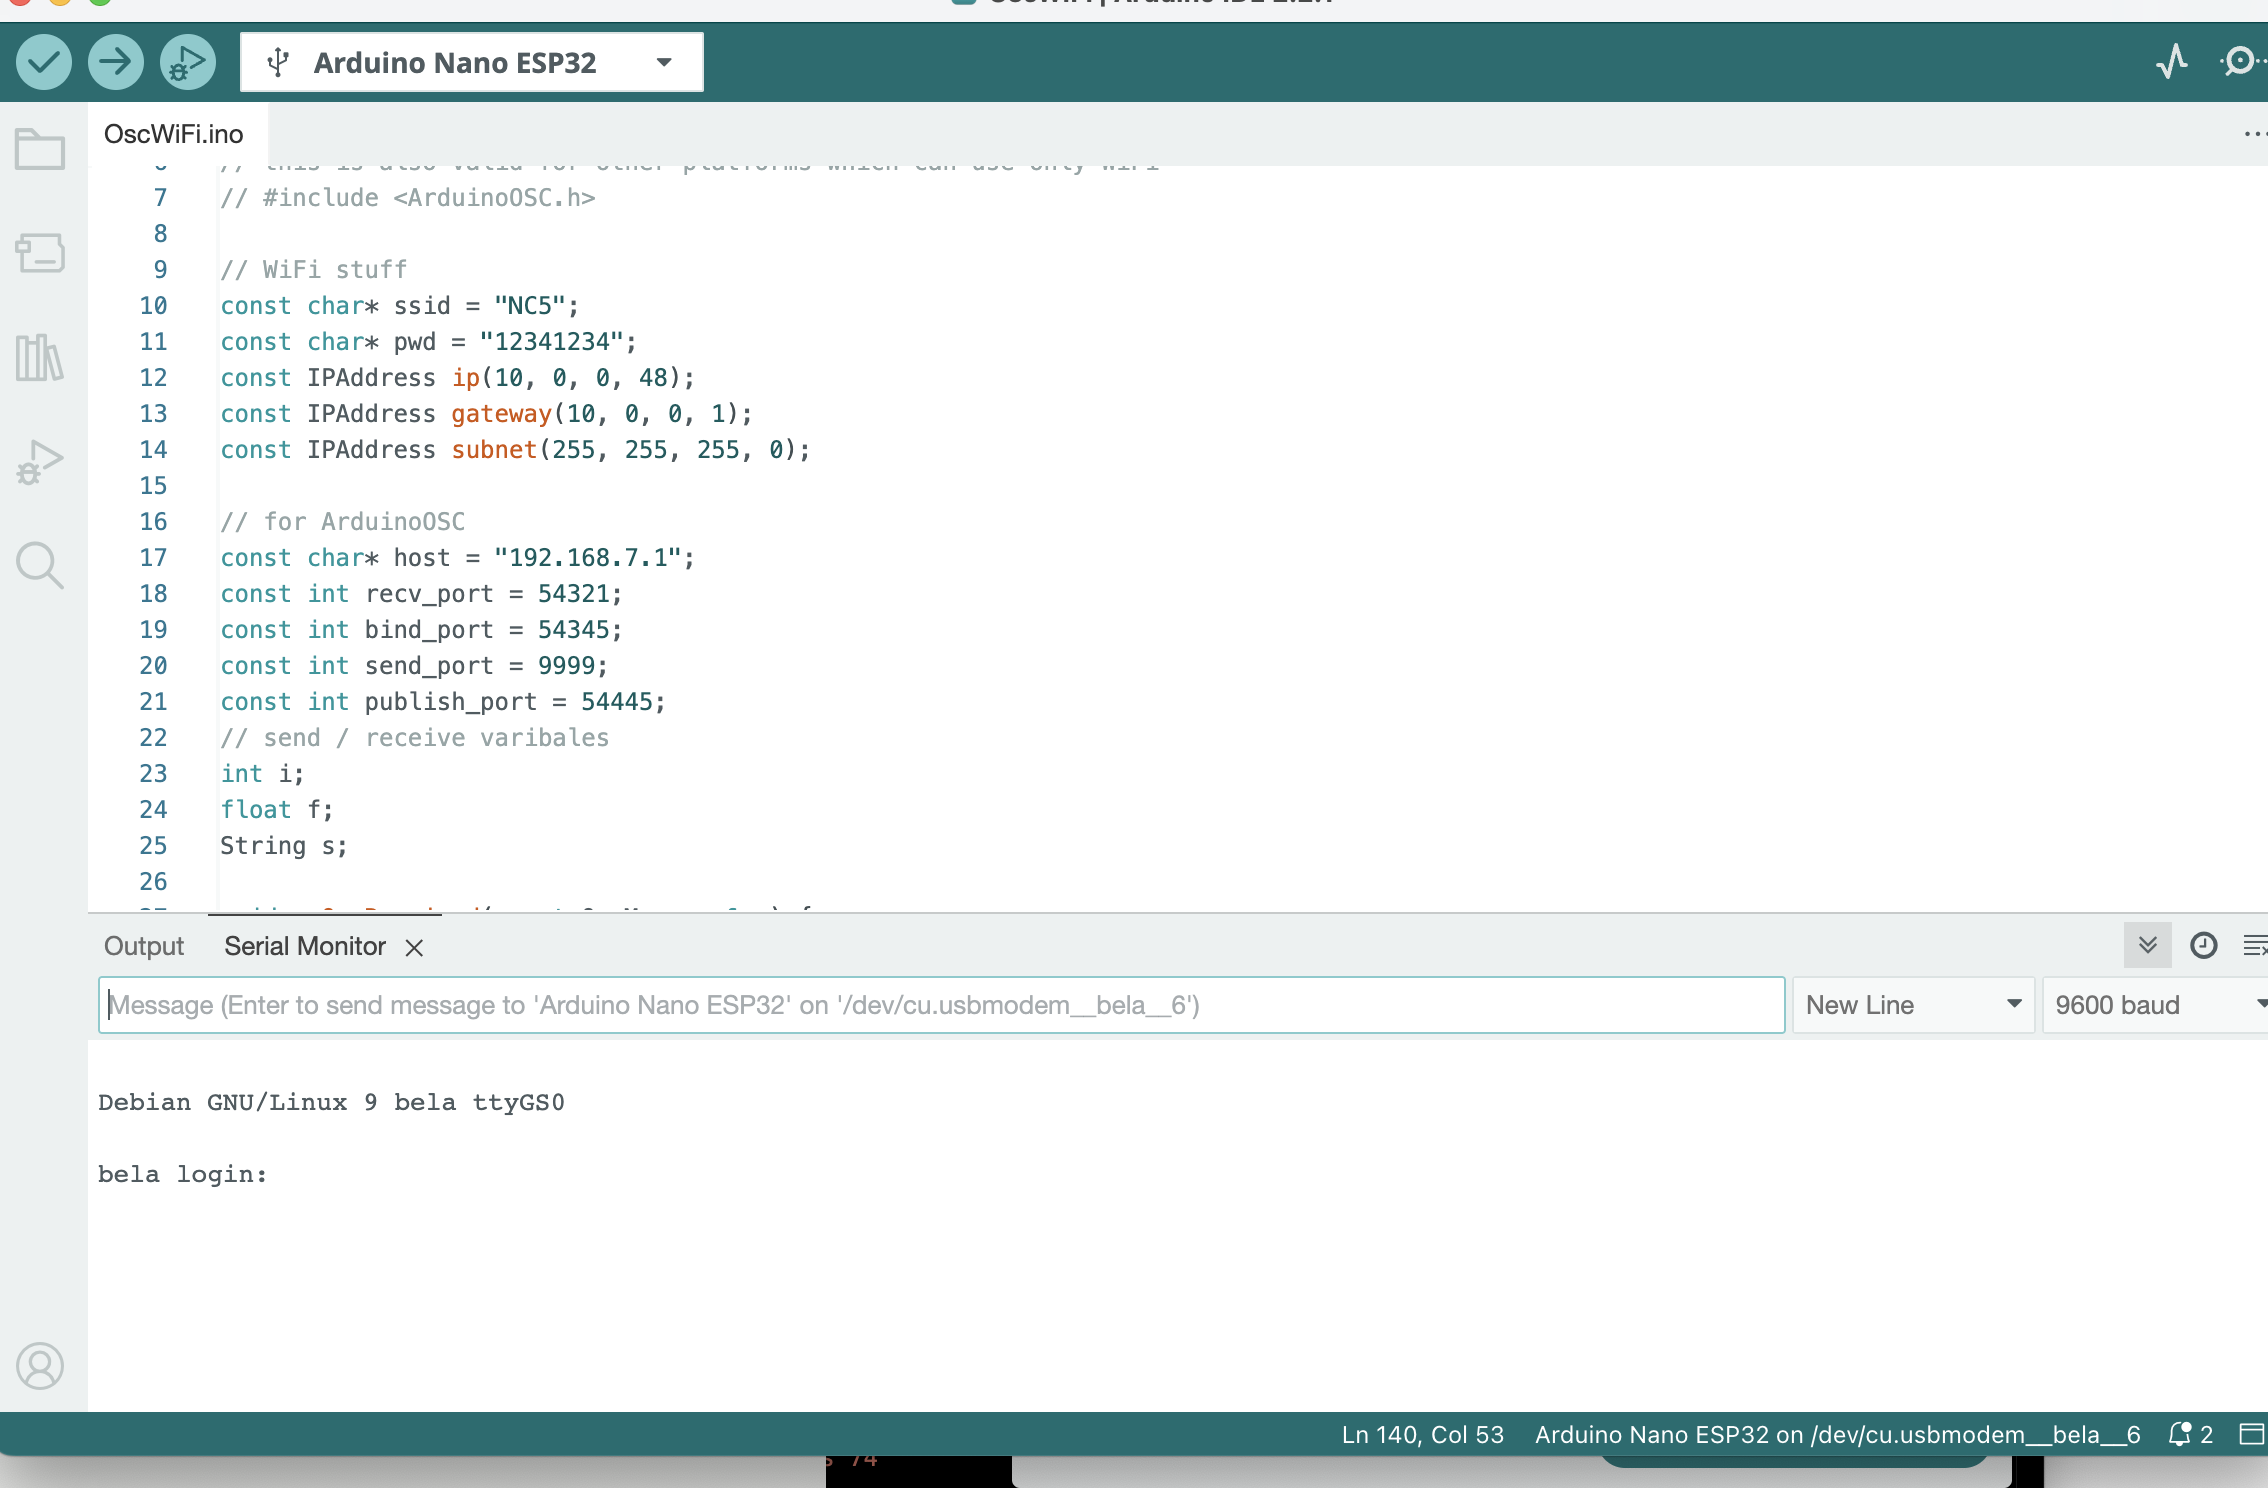Toggle timestamps in Serial Monitor

pyautogui.click(x=2203, y=945)
